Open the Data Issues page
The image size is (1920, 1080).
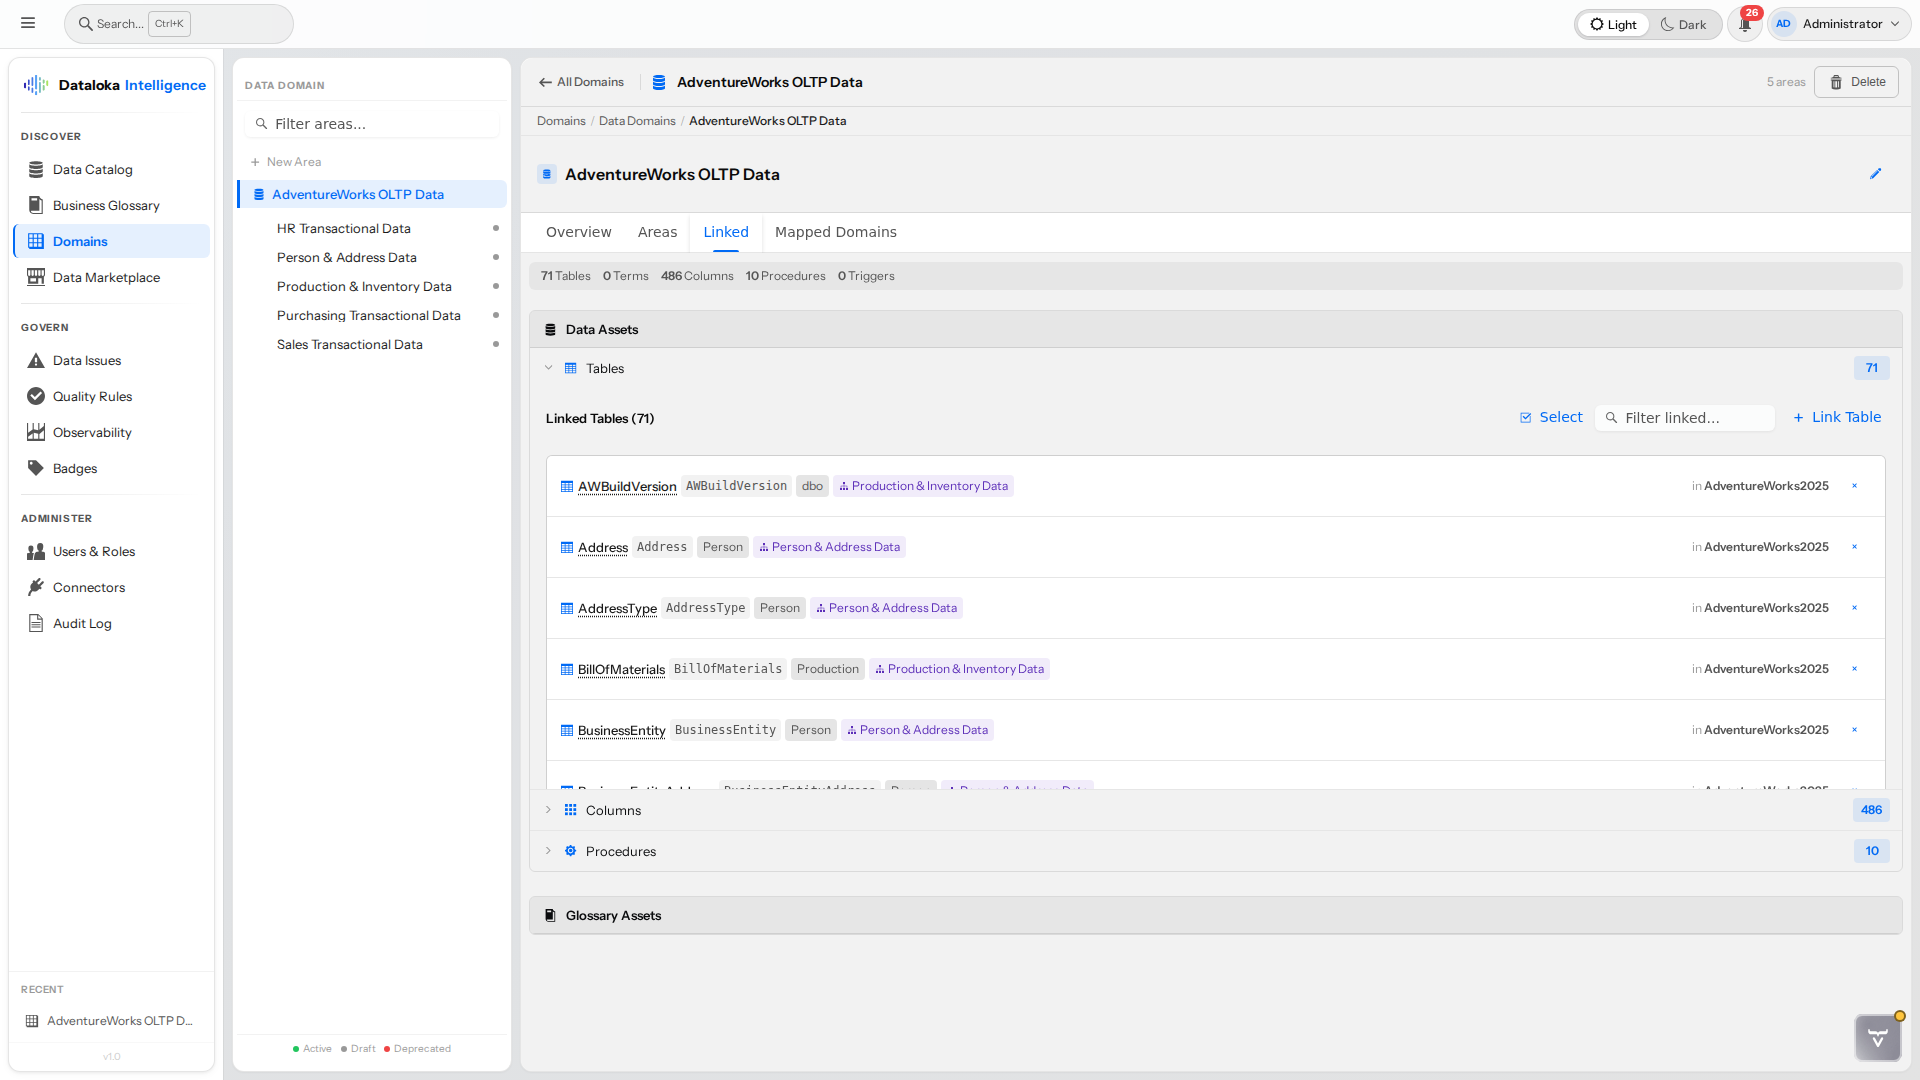tap(85, 360)
